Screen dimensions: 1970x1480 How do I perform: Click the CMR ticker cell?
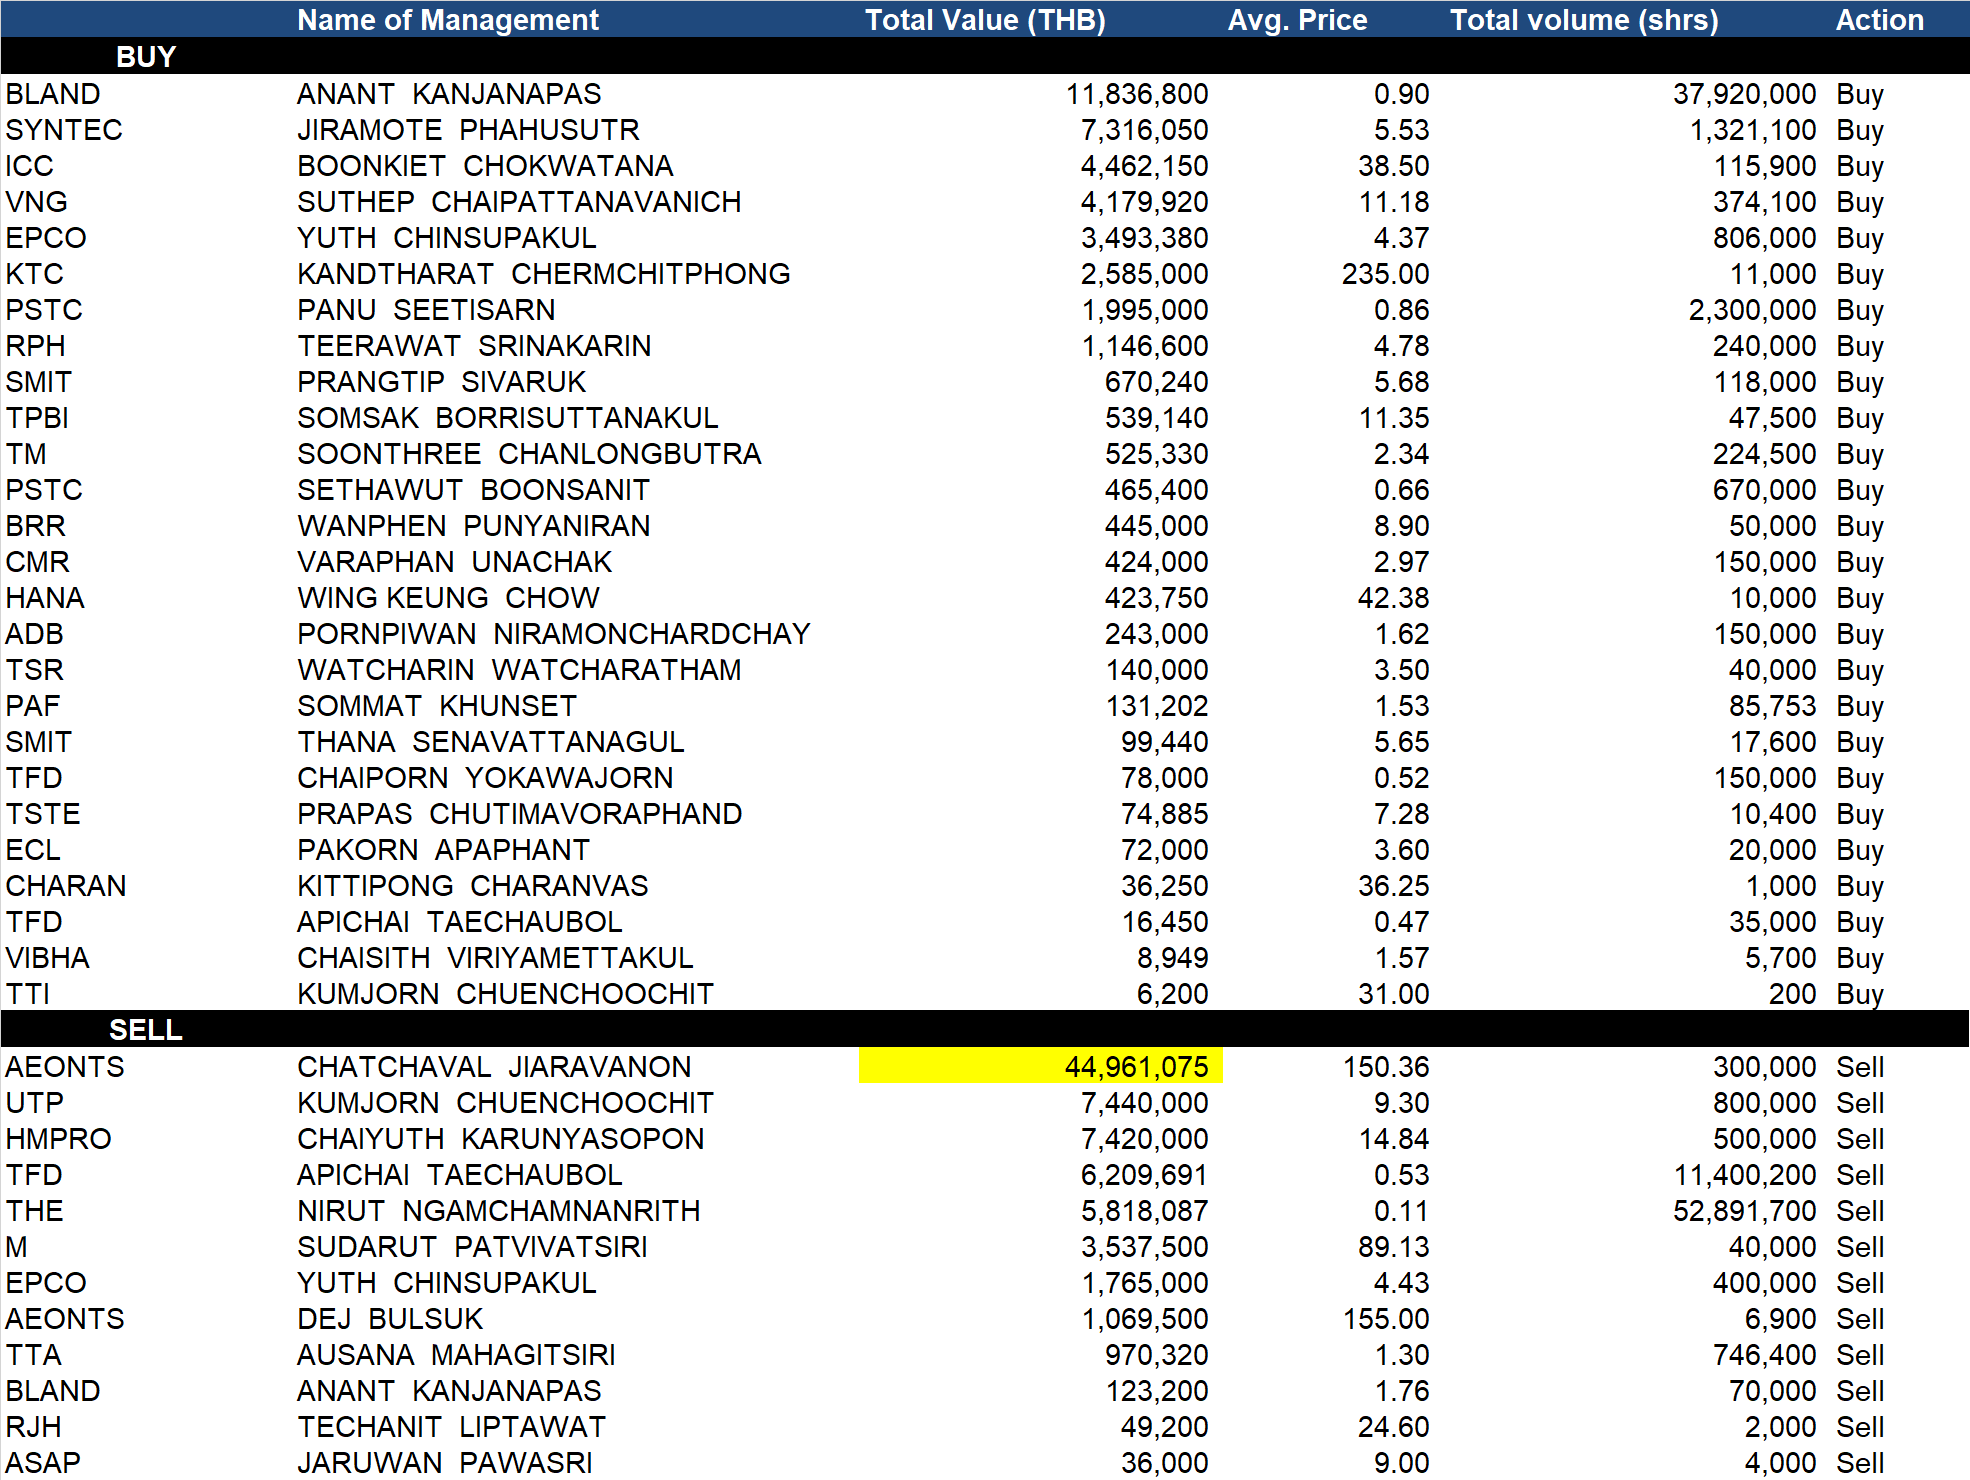(38, 562)
